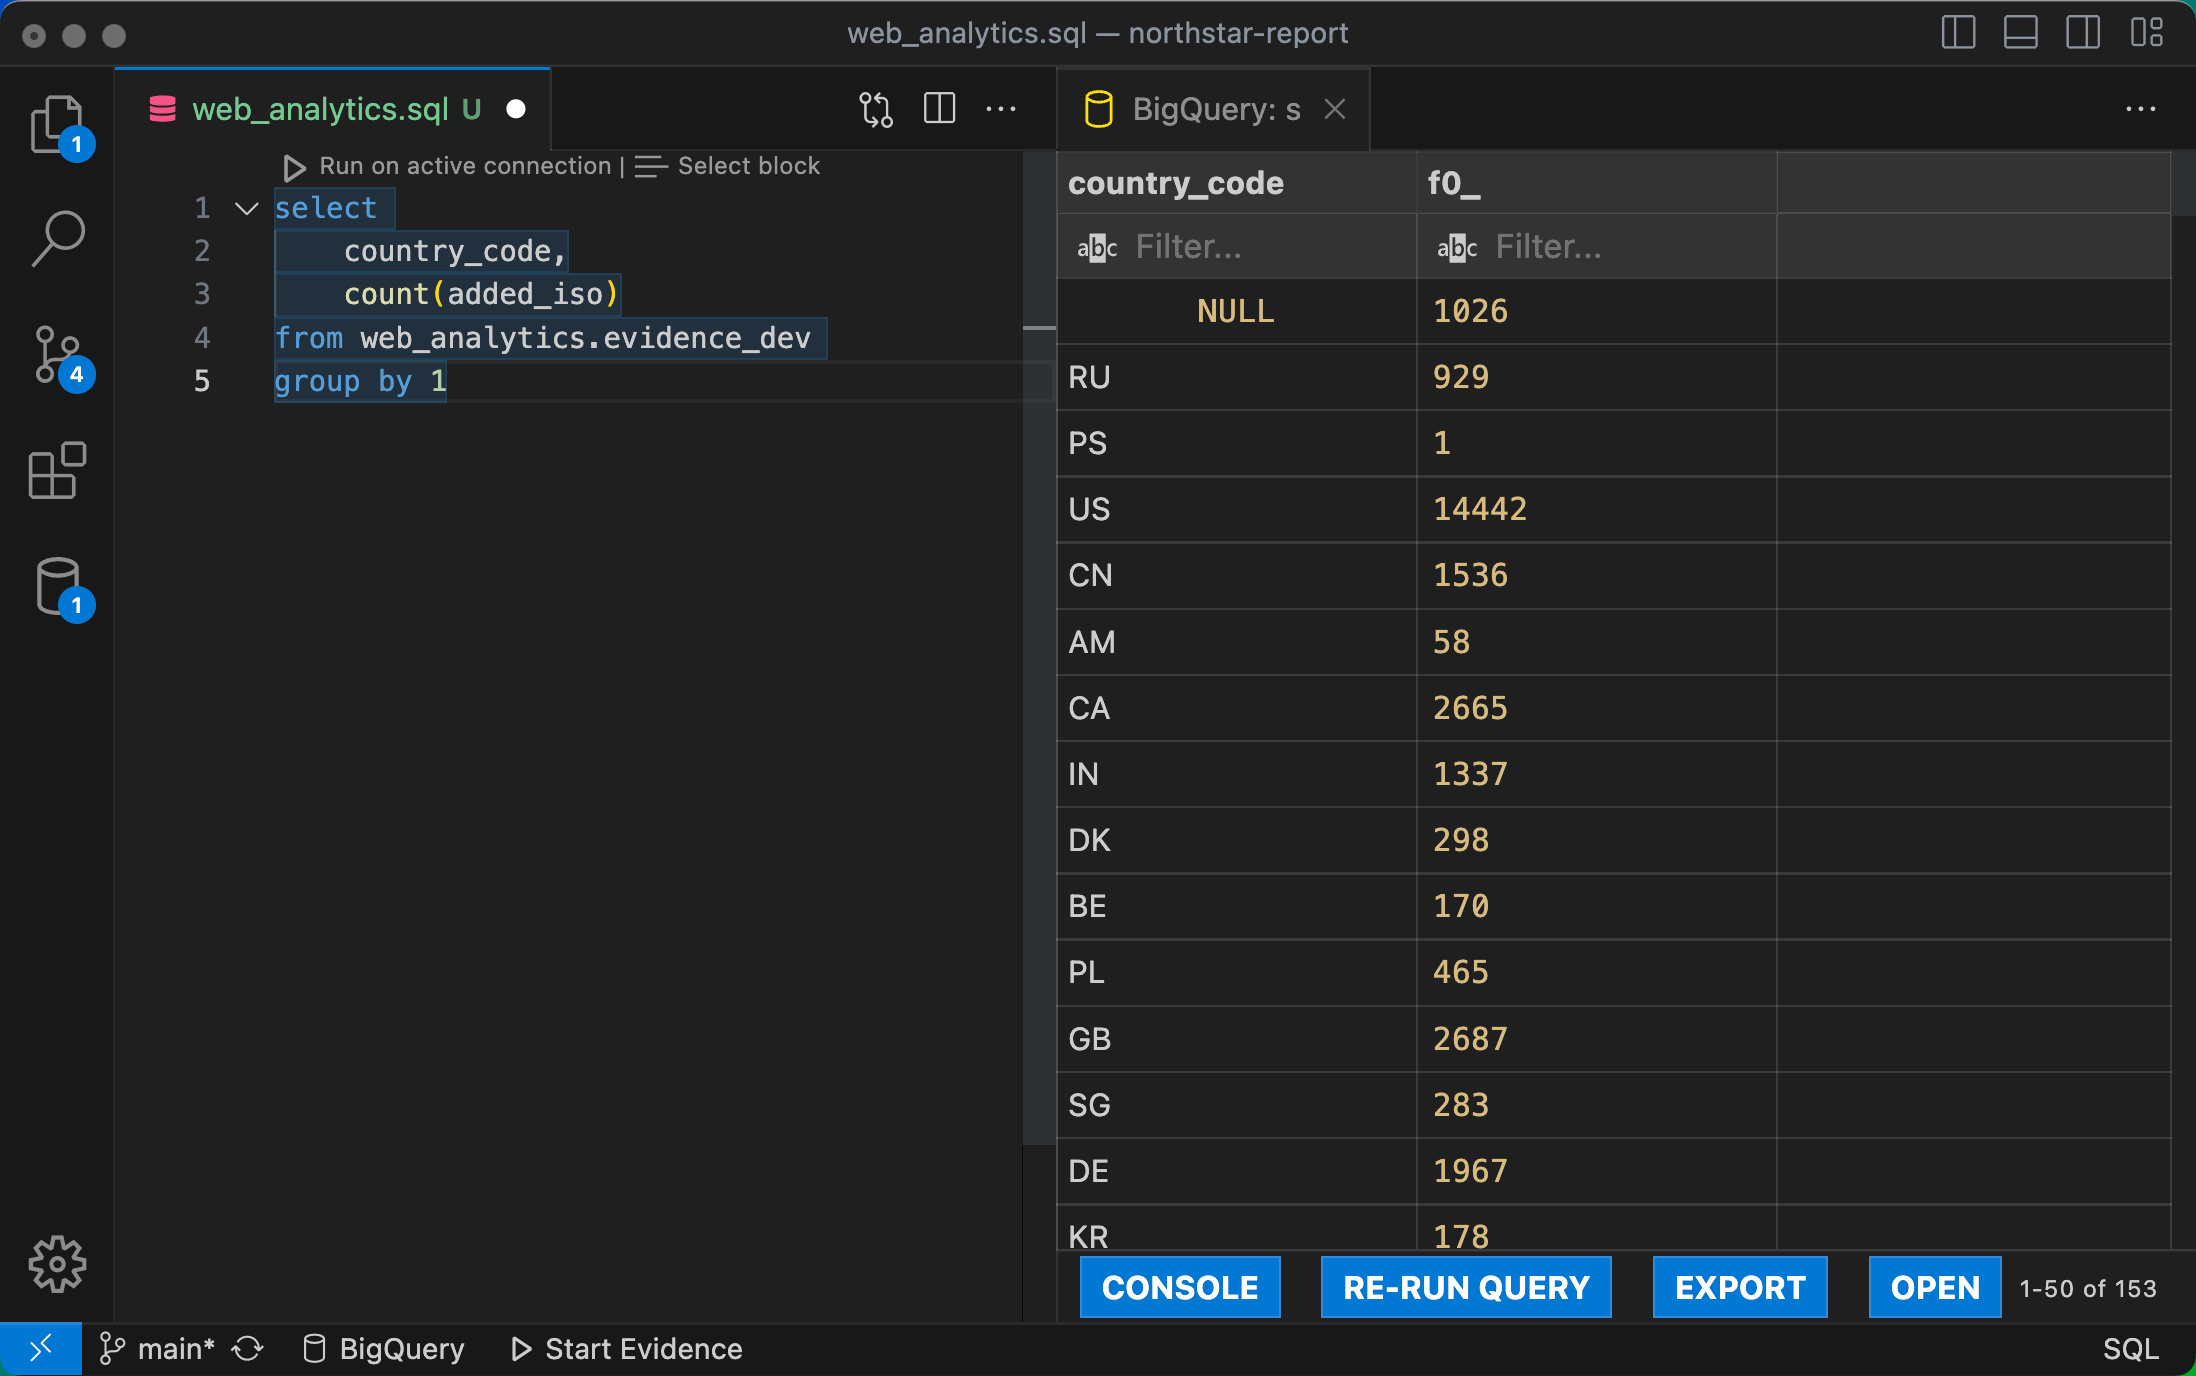Open customize layout menu
The height and width of the screenshot is (1376, 2196).
(x=2146, y=33)
